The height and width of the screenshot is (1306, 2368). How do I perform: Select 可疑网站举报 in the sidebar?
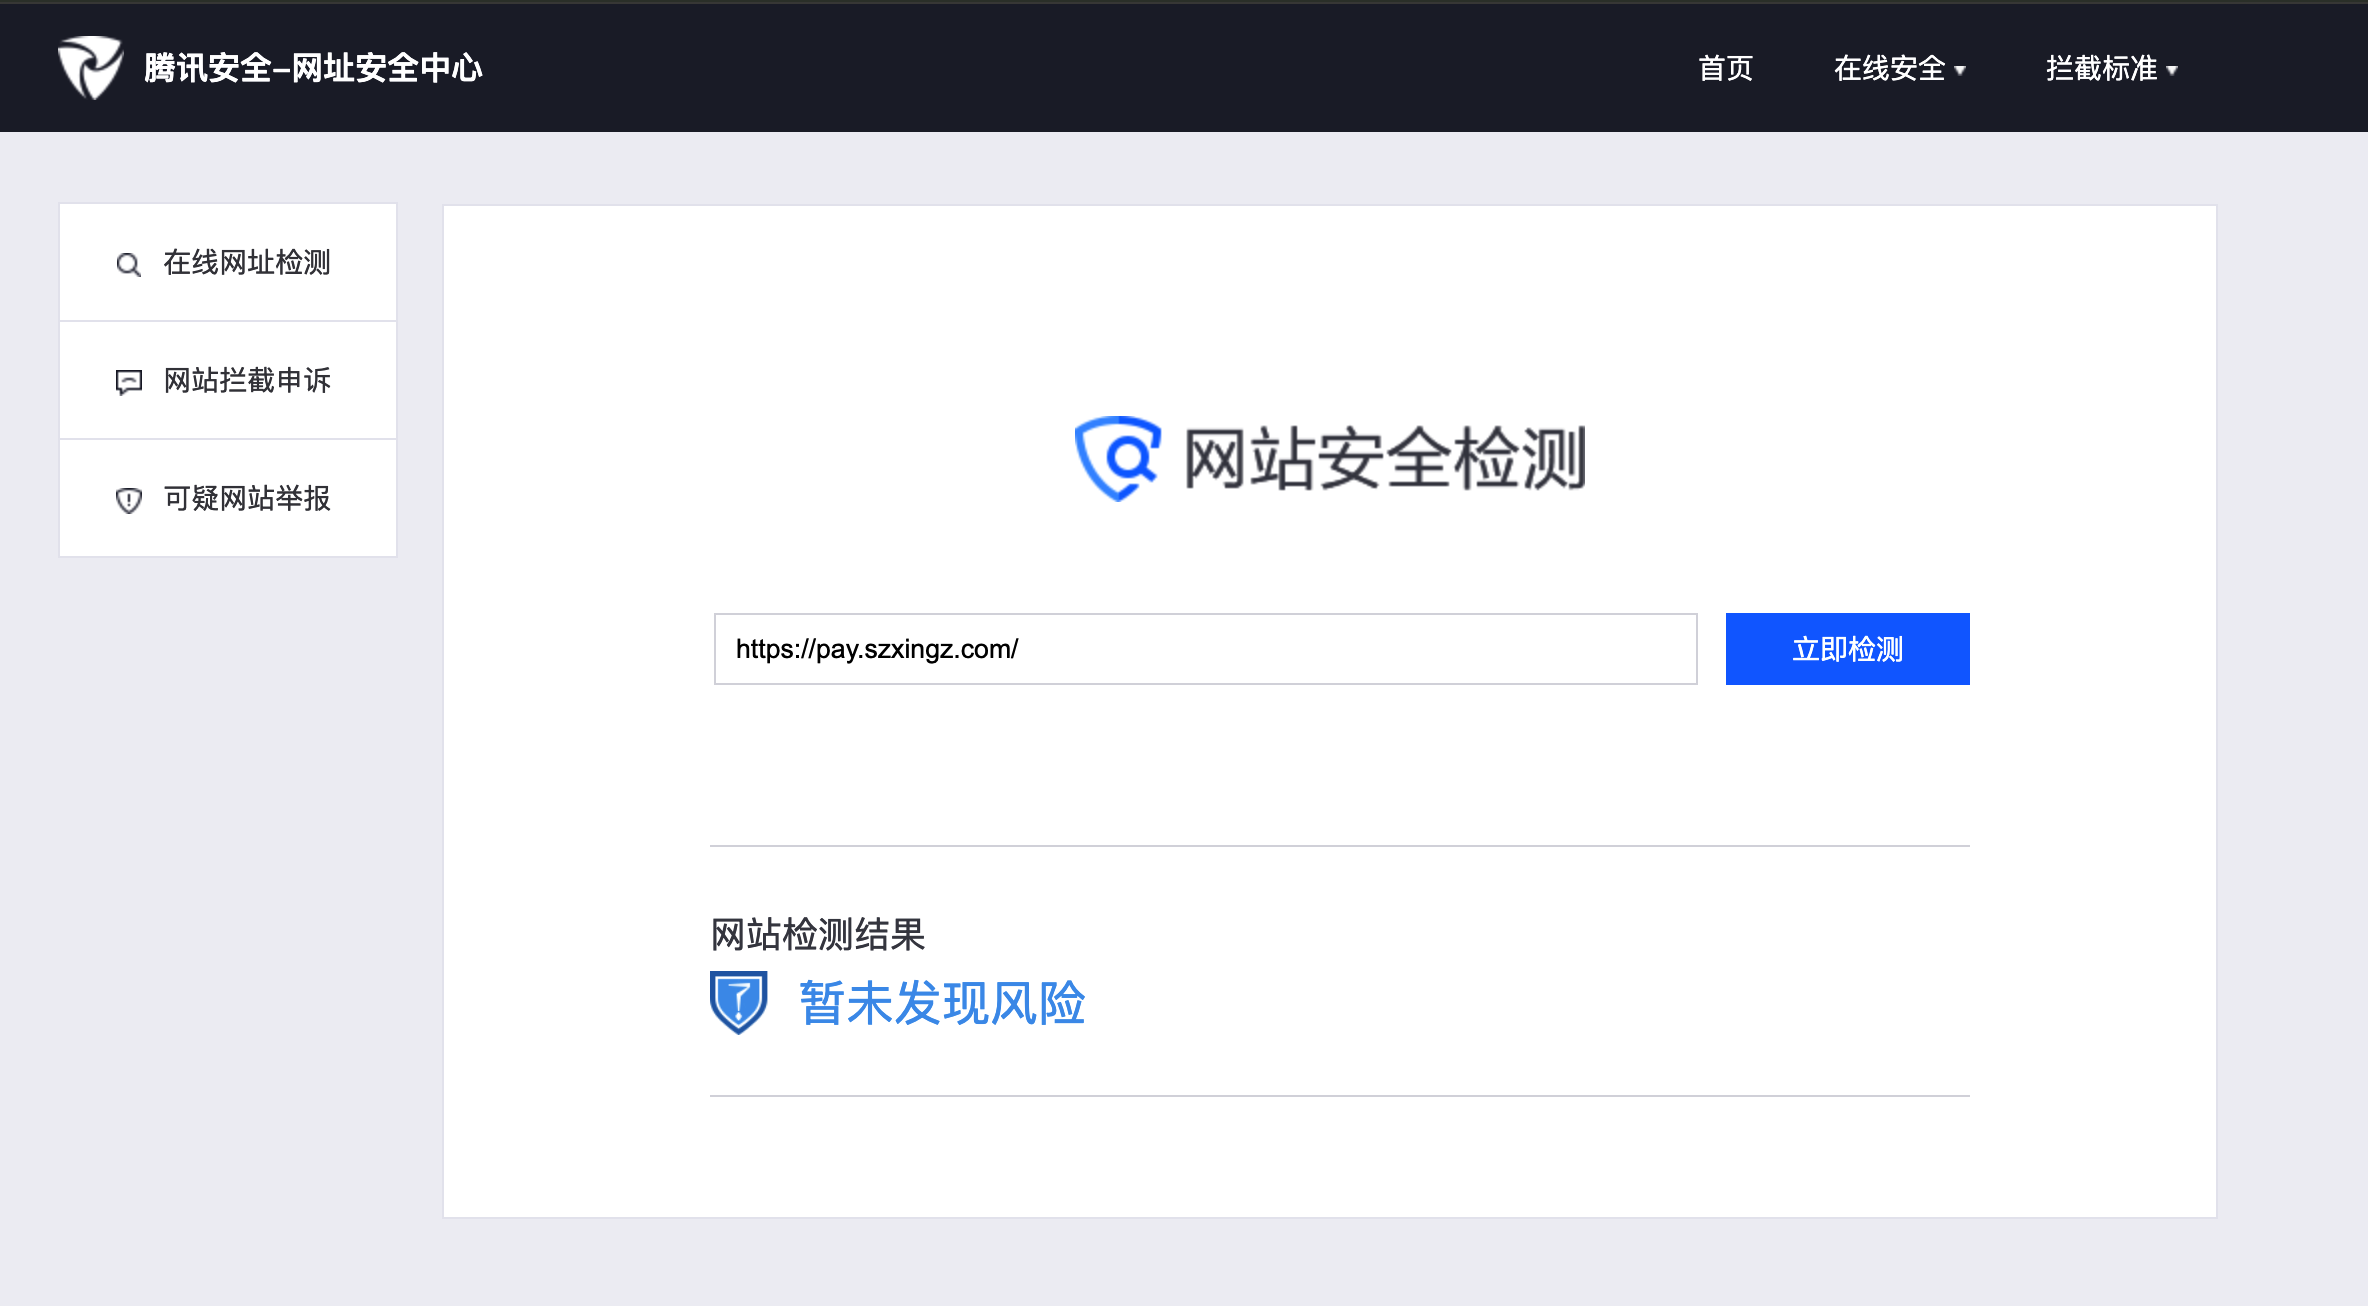(x=246, y=498)
